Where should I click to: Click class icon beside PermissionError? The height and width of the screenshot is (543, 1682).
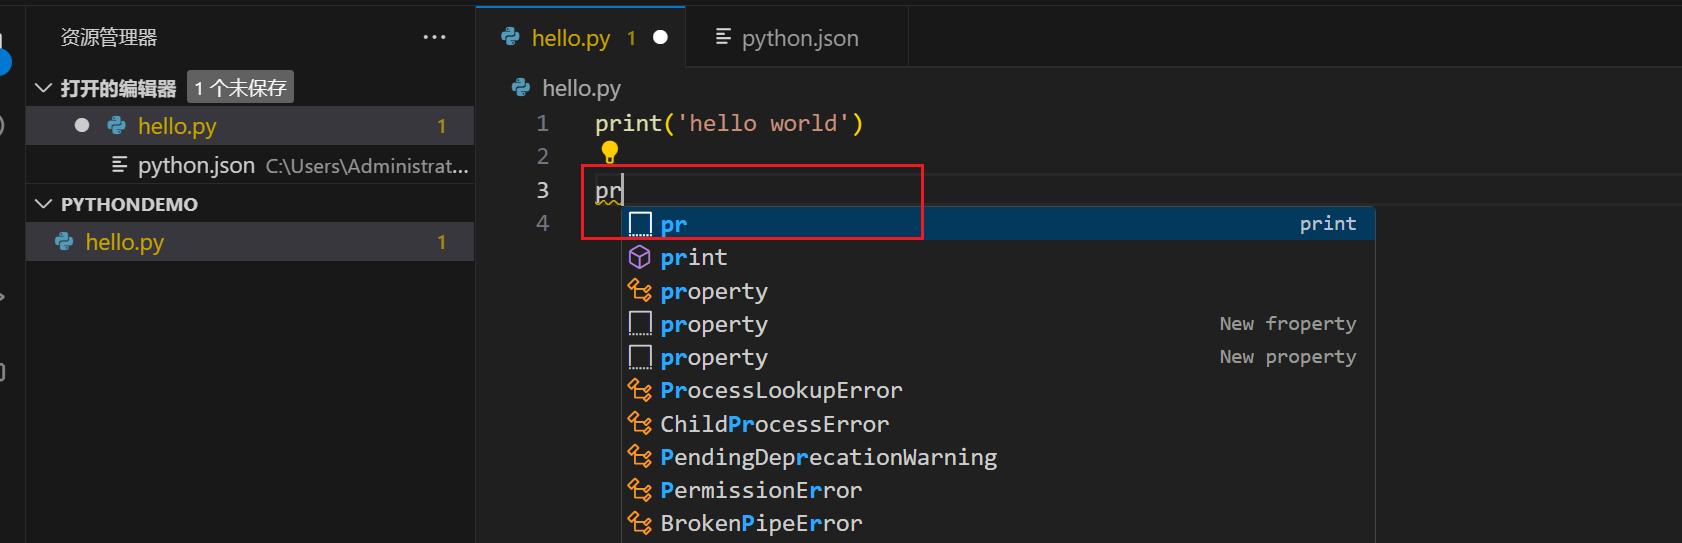point(640,490)
